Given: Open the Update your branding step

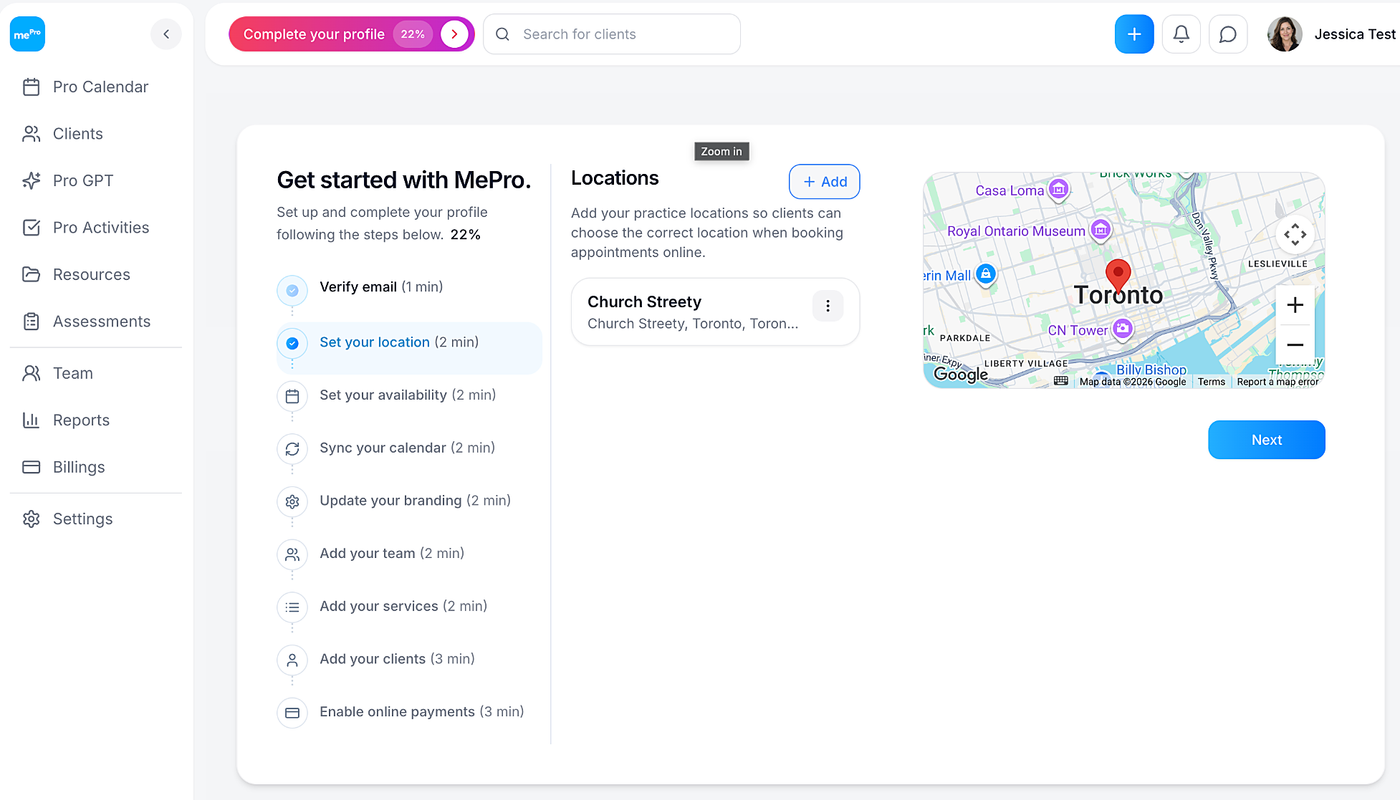Looking at the screenshot, I should tap(409, 501).
